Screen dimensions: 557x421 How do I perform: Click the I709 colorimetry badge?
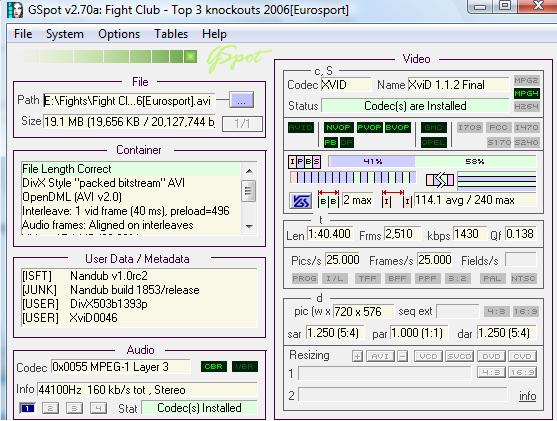[x=470, y=128]
